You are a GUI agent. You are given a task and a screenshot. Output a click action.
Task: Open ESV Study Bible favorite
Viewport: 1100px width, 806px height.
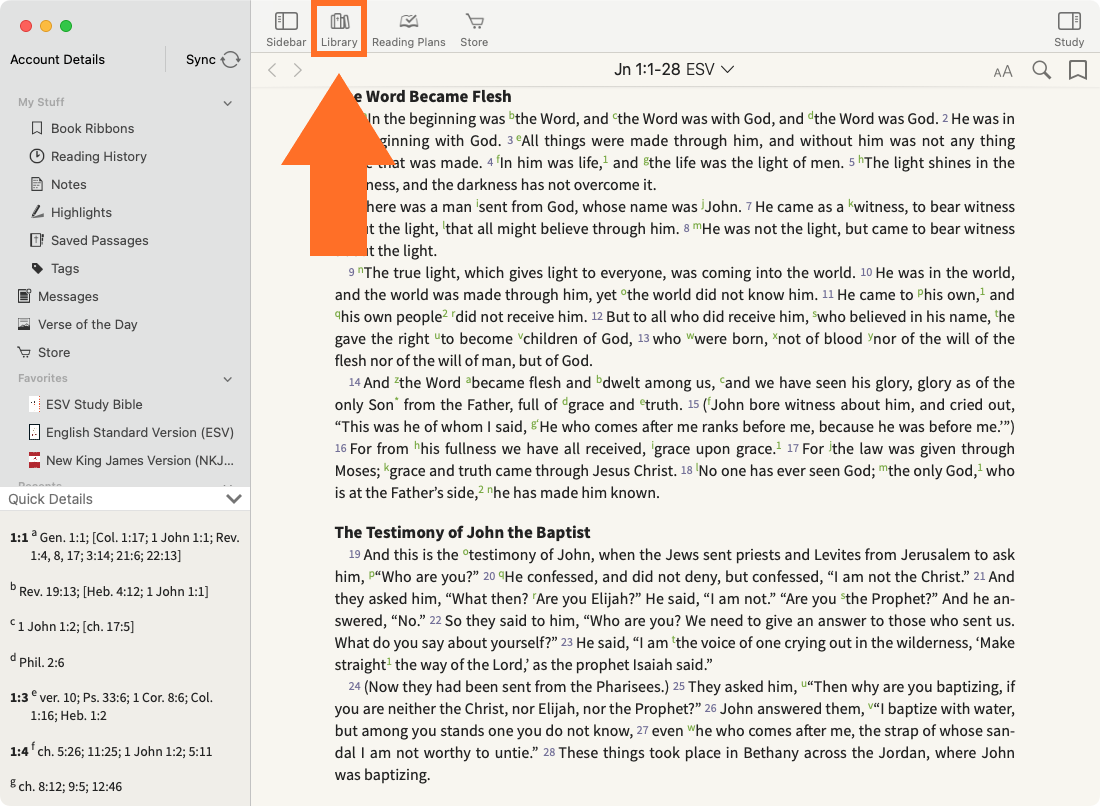pyautogui.click(x=94, y=404)
